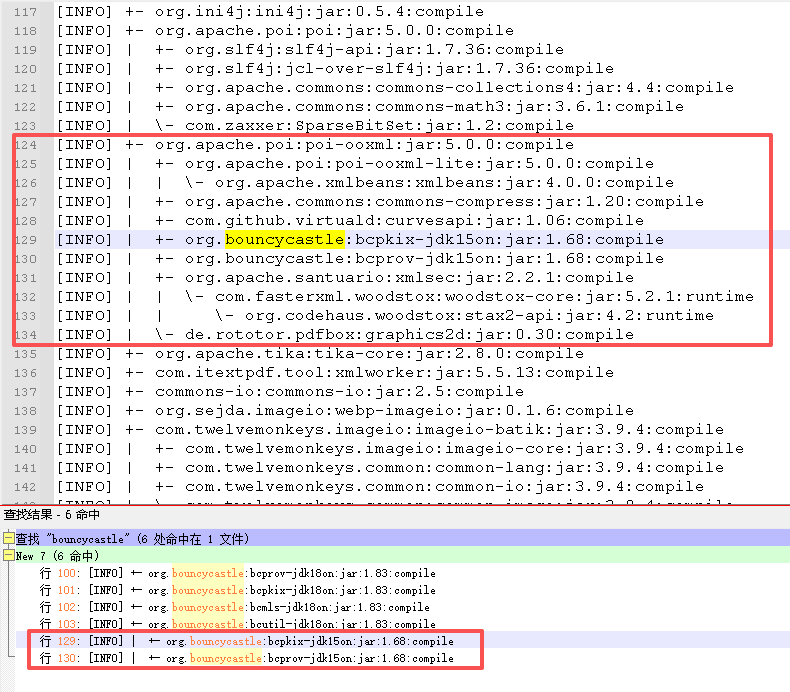
Task: Select the slf4j-api:jar:1.7.36 line
Action: 310,49
